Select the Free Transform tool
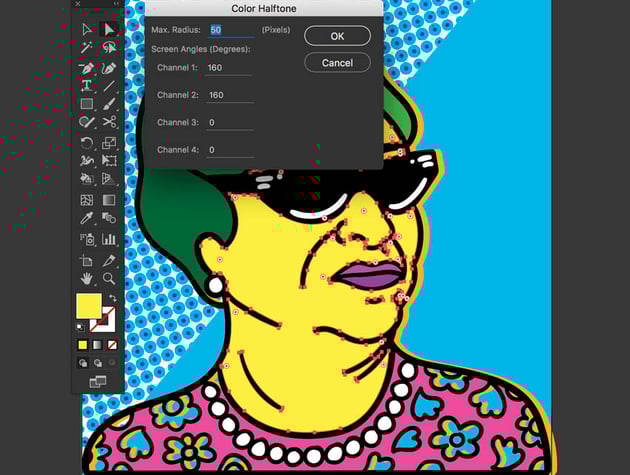Screen dimensions: 630x475 [108, 160]
